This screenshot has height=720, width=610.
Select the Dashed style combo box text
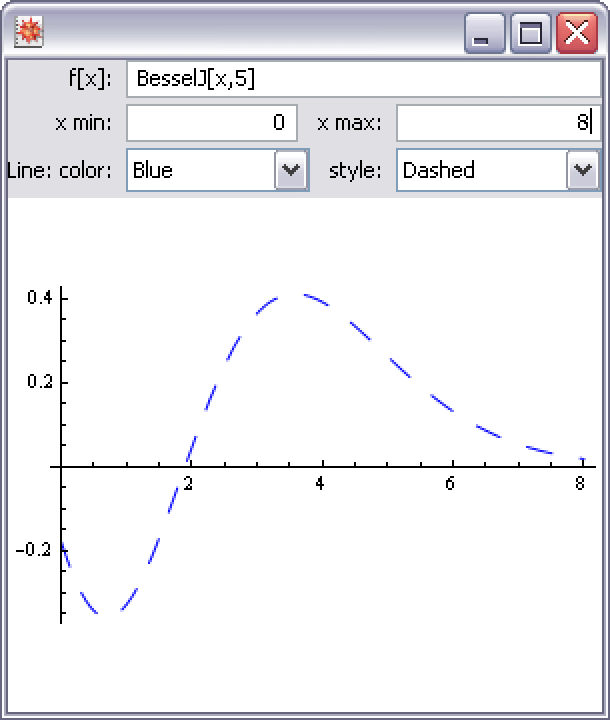point(480,170)
